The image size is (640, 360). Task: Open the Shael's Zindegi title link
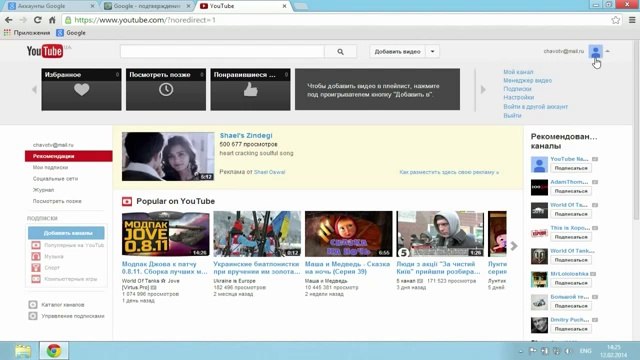click(x=246, y=136)
